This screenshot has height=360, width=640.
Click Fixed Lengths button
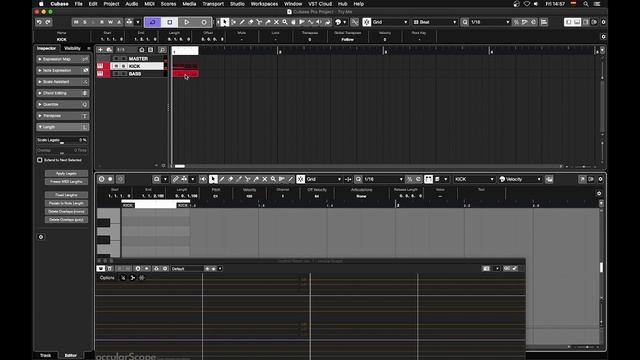coord(66,195)
